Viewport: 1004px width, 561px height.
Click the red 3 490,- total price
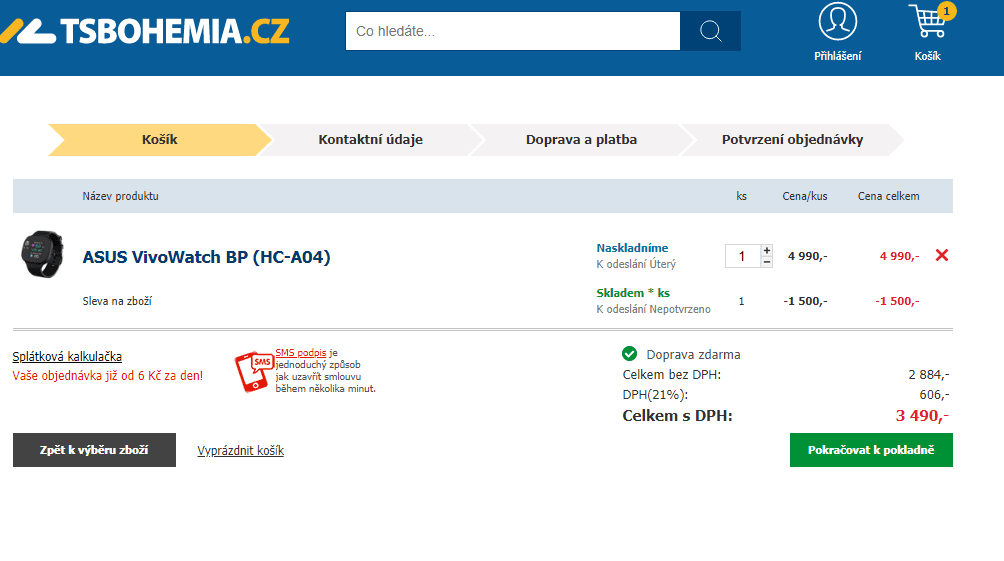922,416
